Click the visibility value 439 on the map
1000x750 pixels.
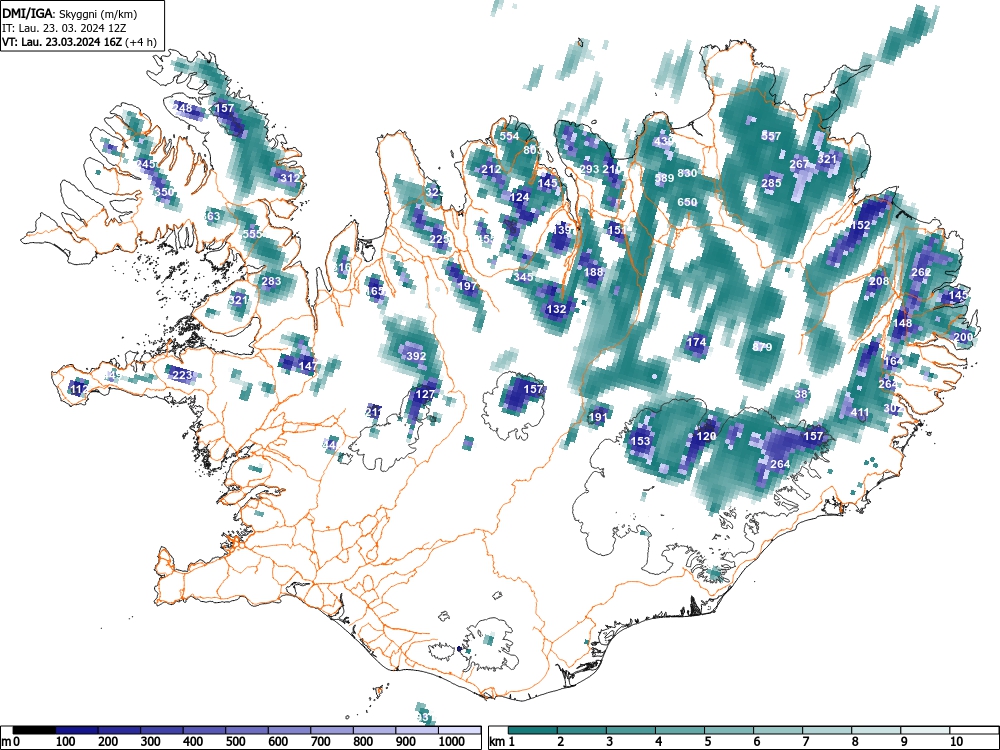663,141
